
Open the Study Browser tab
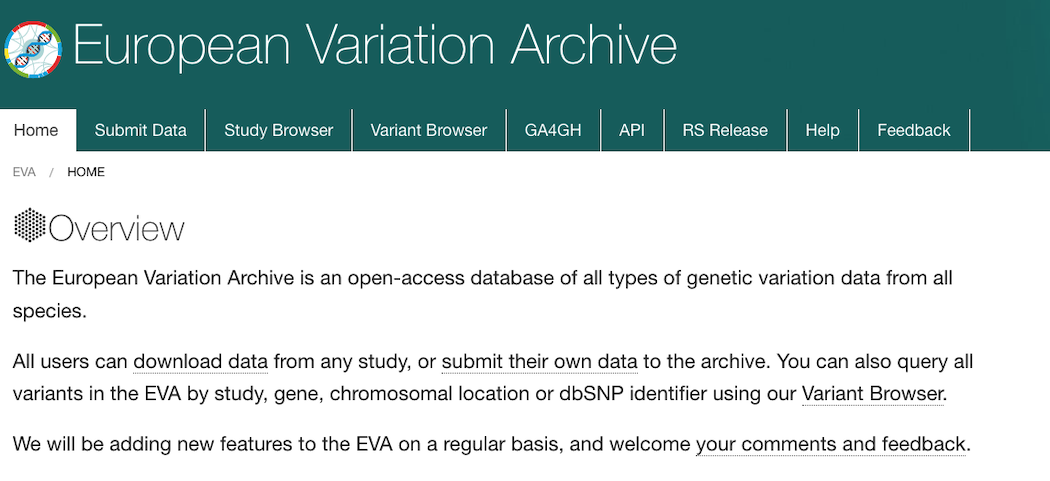coord(279,130)
